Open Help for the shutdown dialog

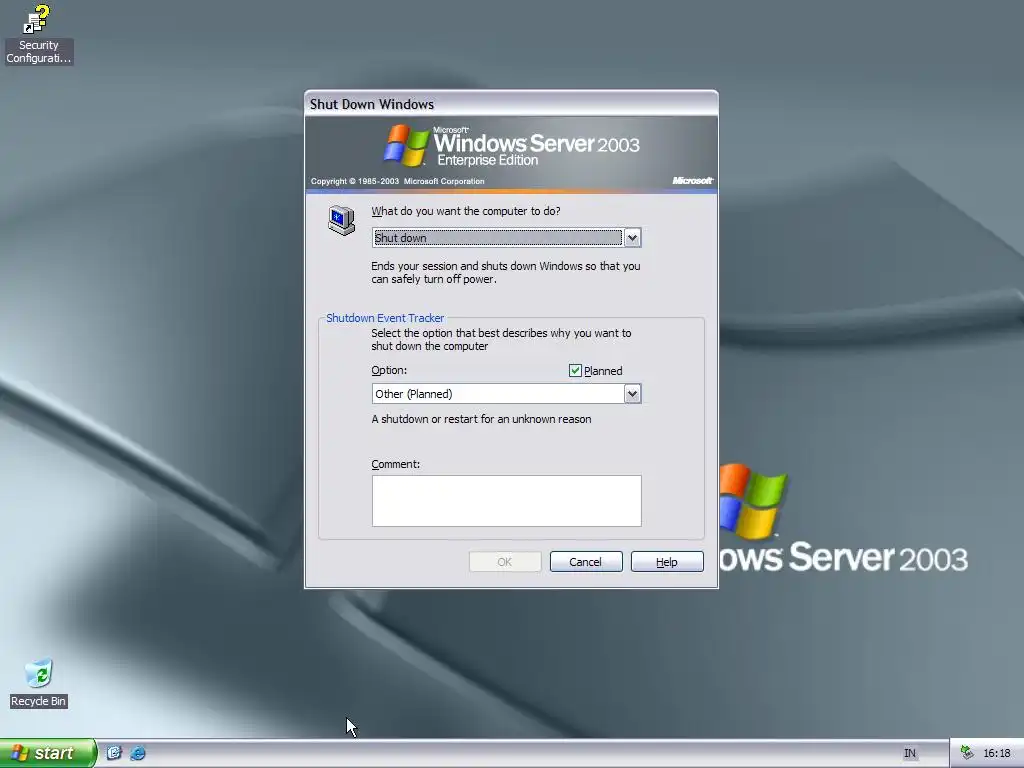(667, 562)
